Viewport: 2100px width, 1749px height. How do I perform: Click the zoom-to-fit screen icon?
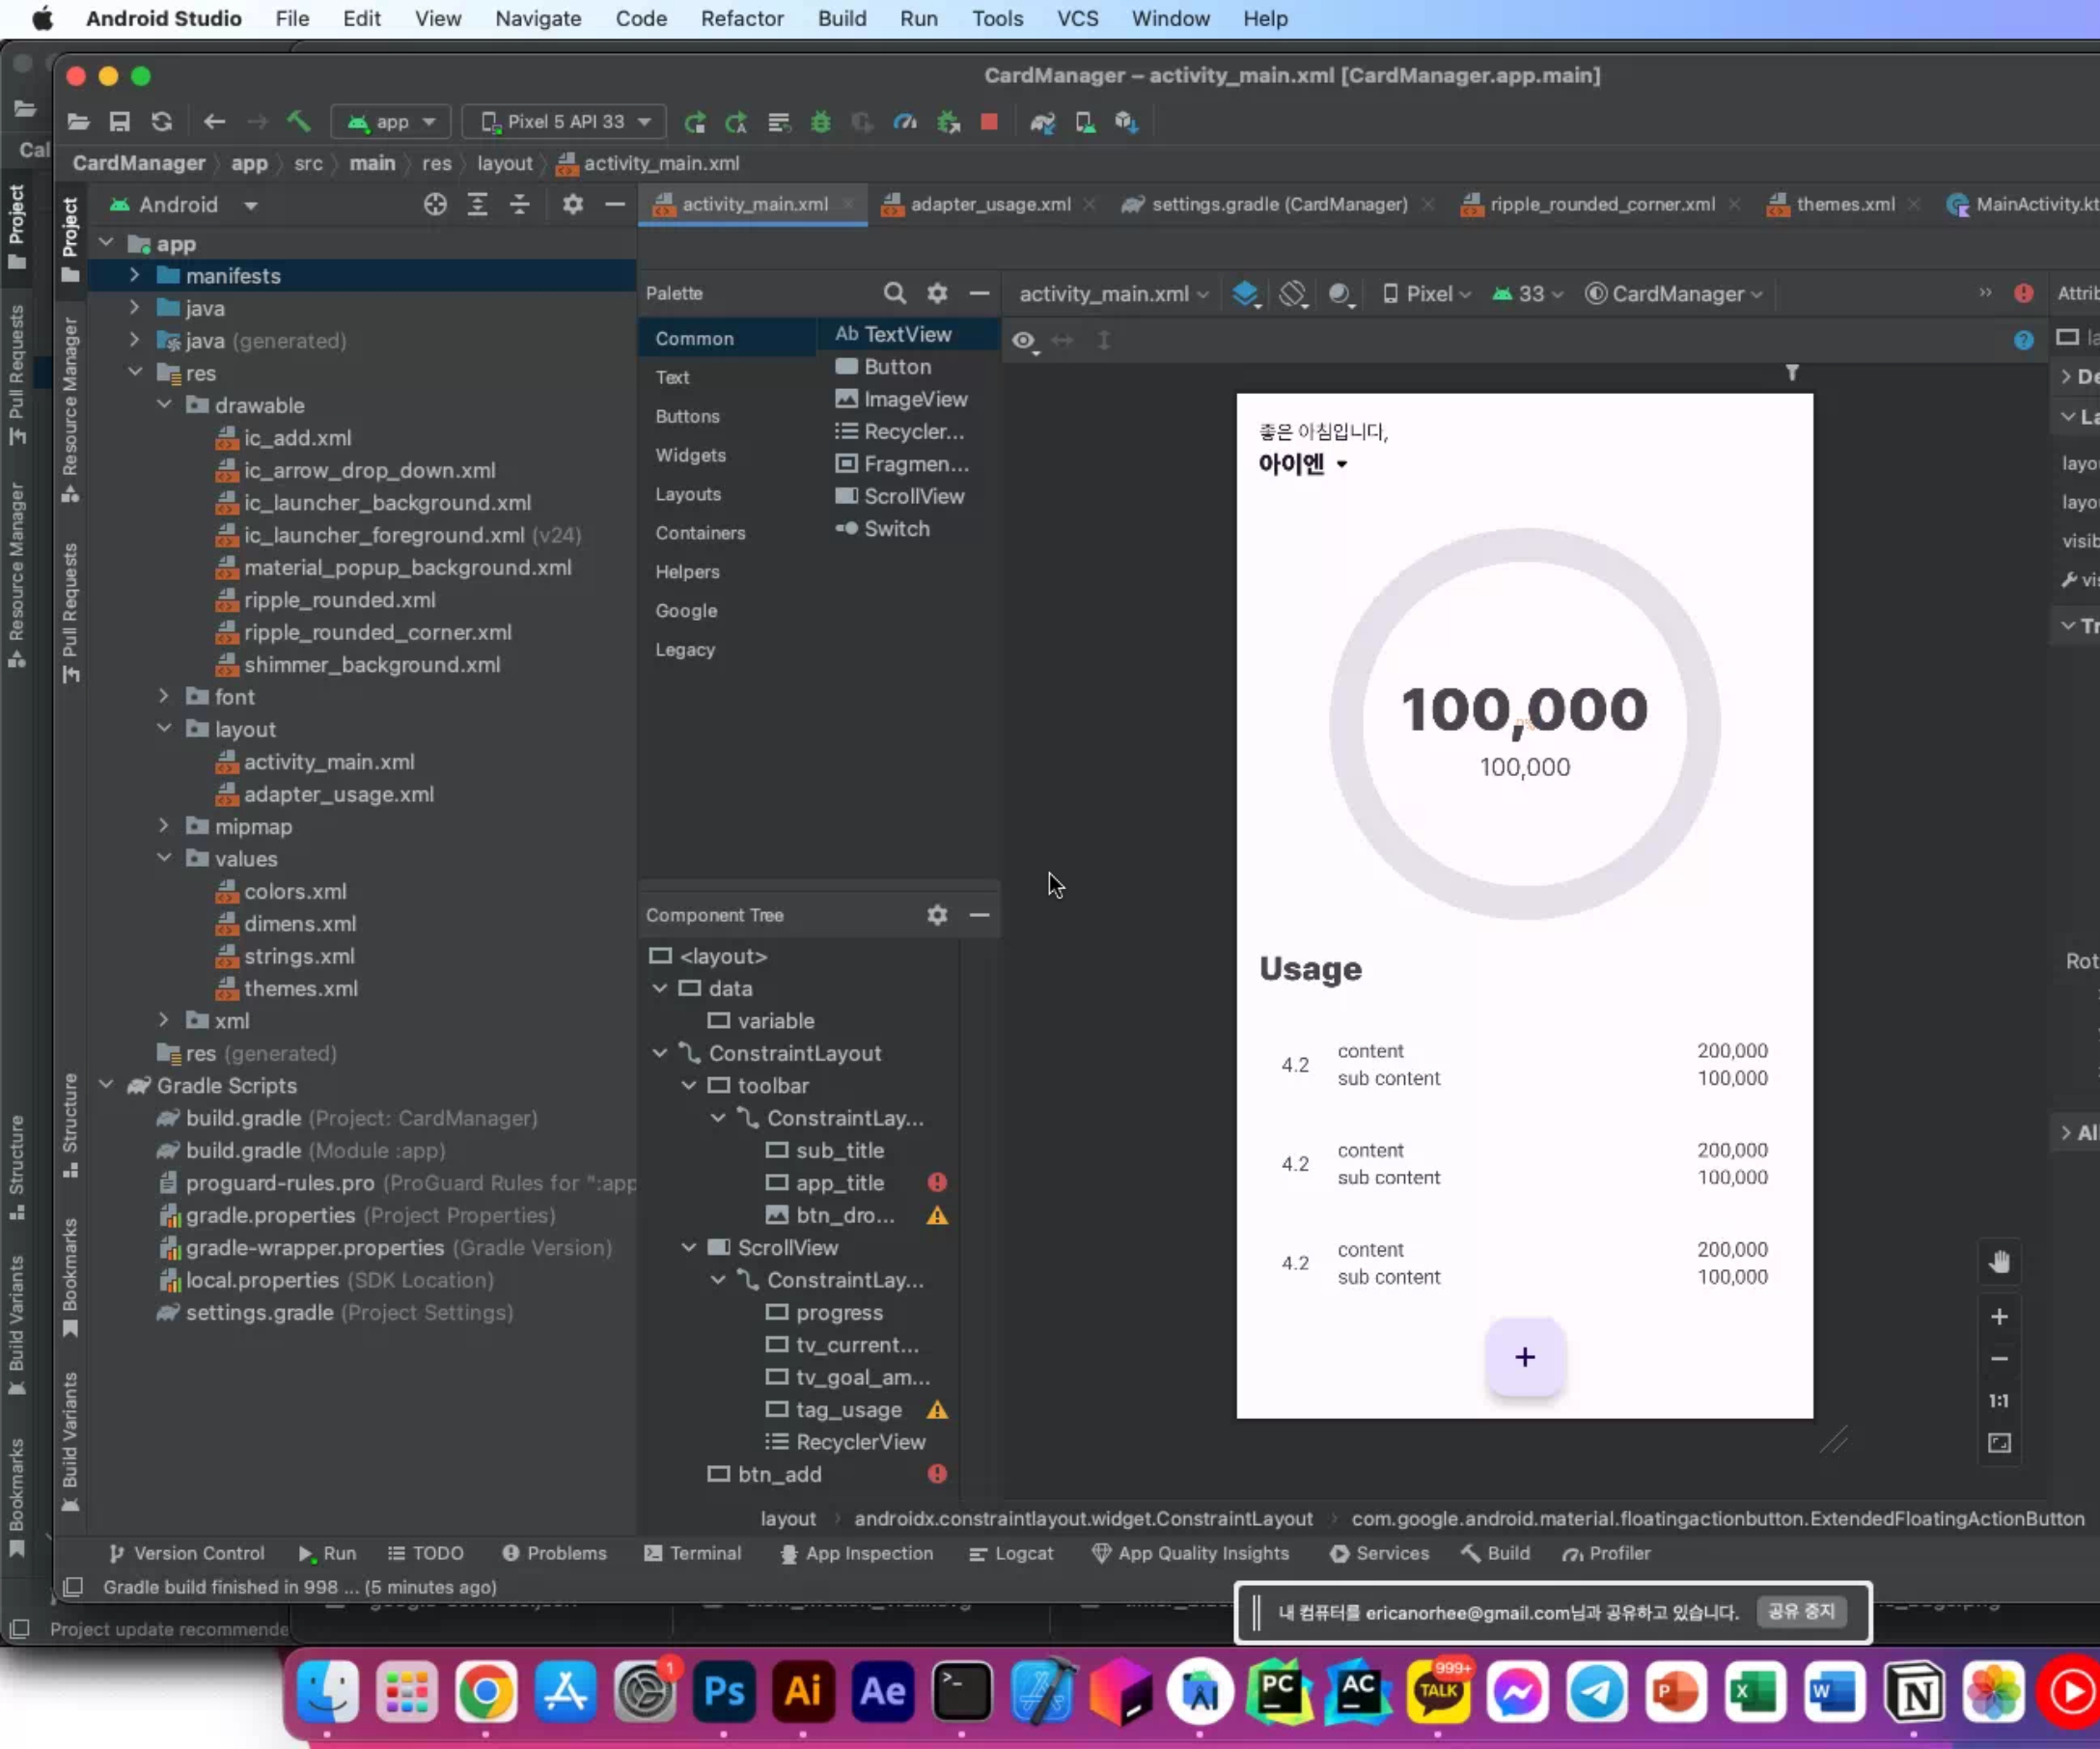(x=1999, y=1442)
